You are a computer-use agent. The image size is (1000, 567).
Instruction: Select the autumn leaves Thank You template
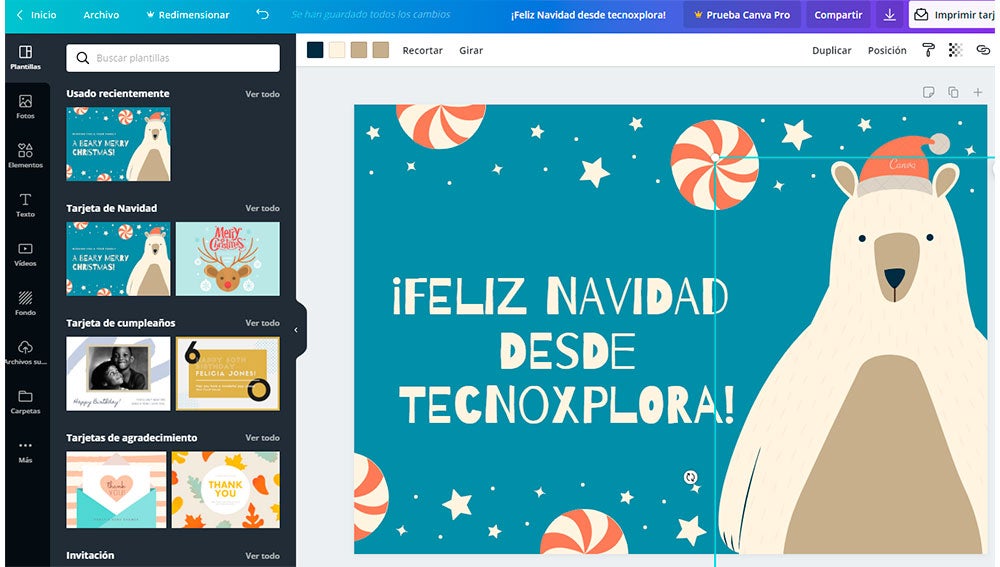click(225, 490)
